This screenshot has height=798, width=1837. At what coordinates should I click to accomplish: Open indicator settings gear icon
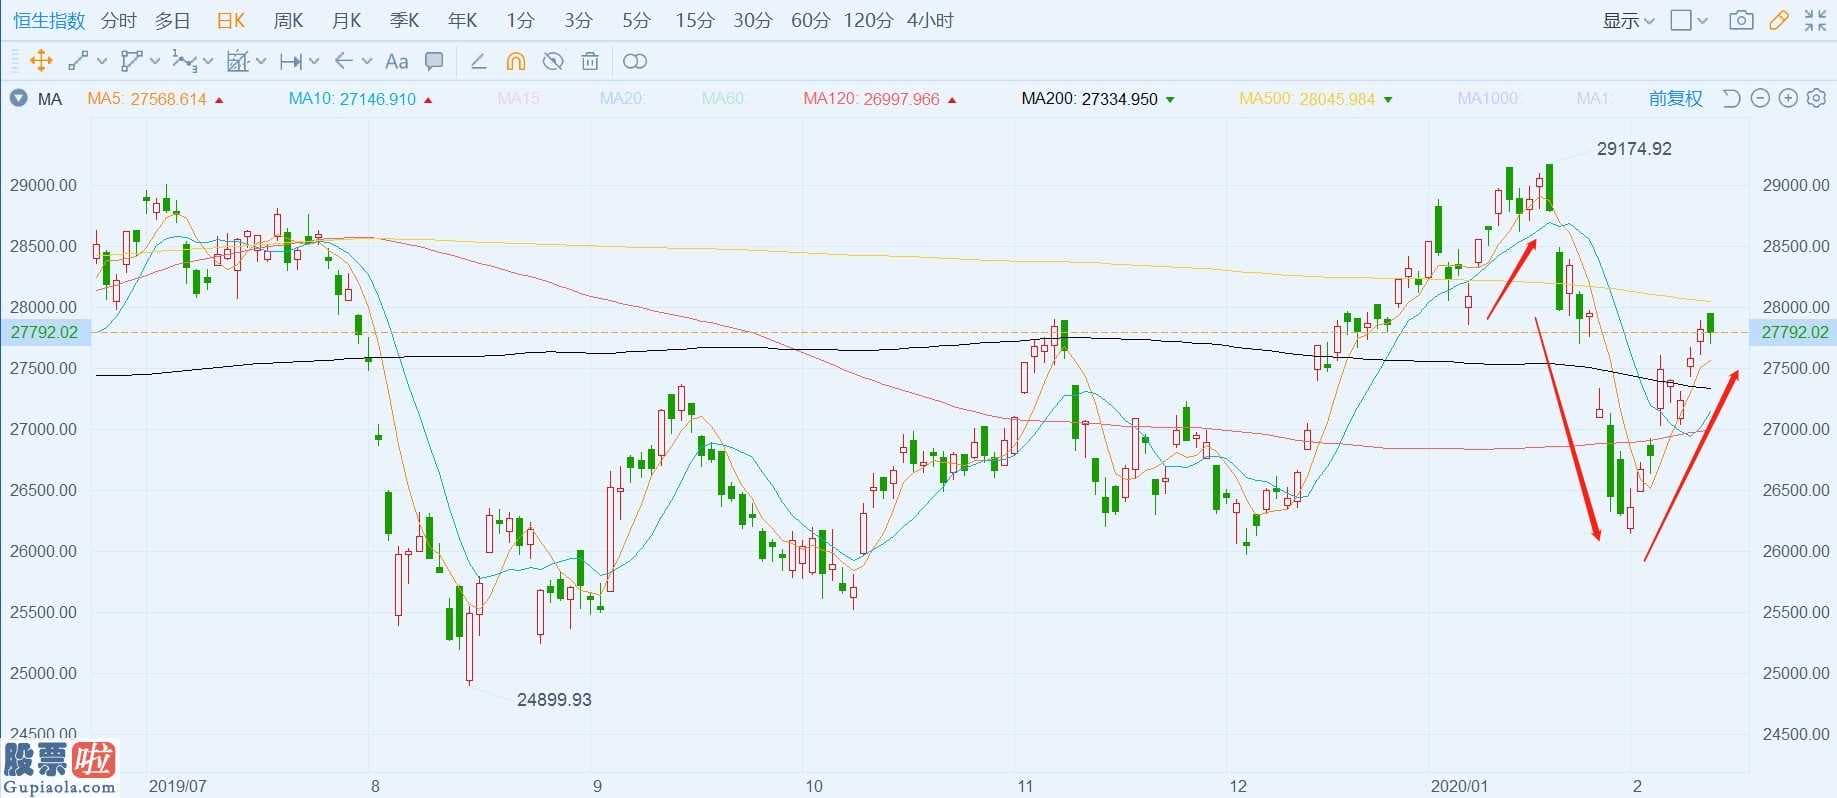pos(1817,98)
